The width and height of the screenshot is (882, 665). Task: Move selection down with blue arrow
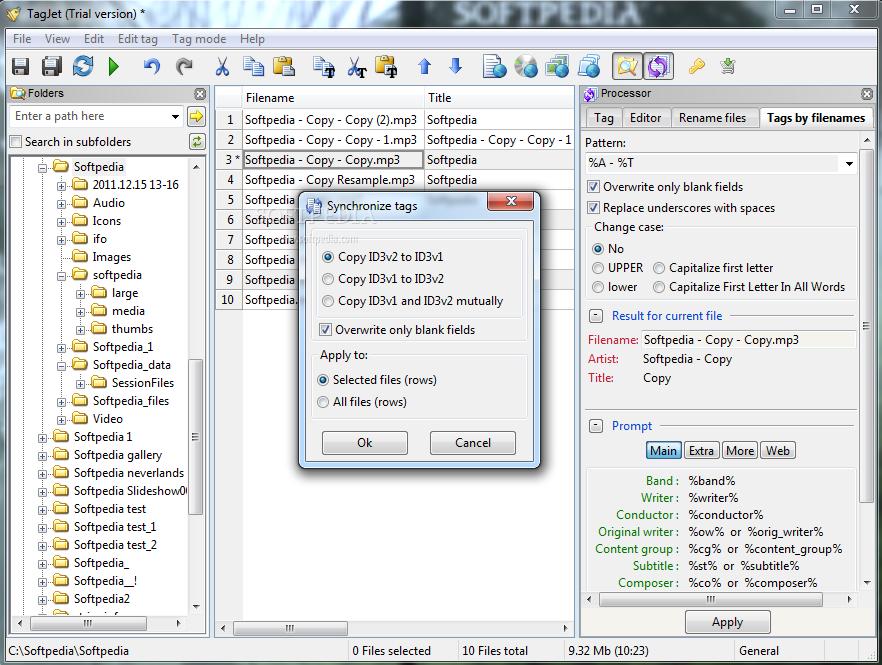point(456,66)
